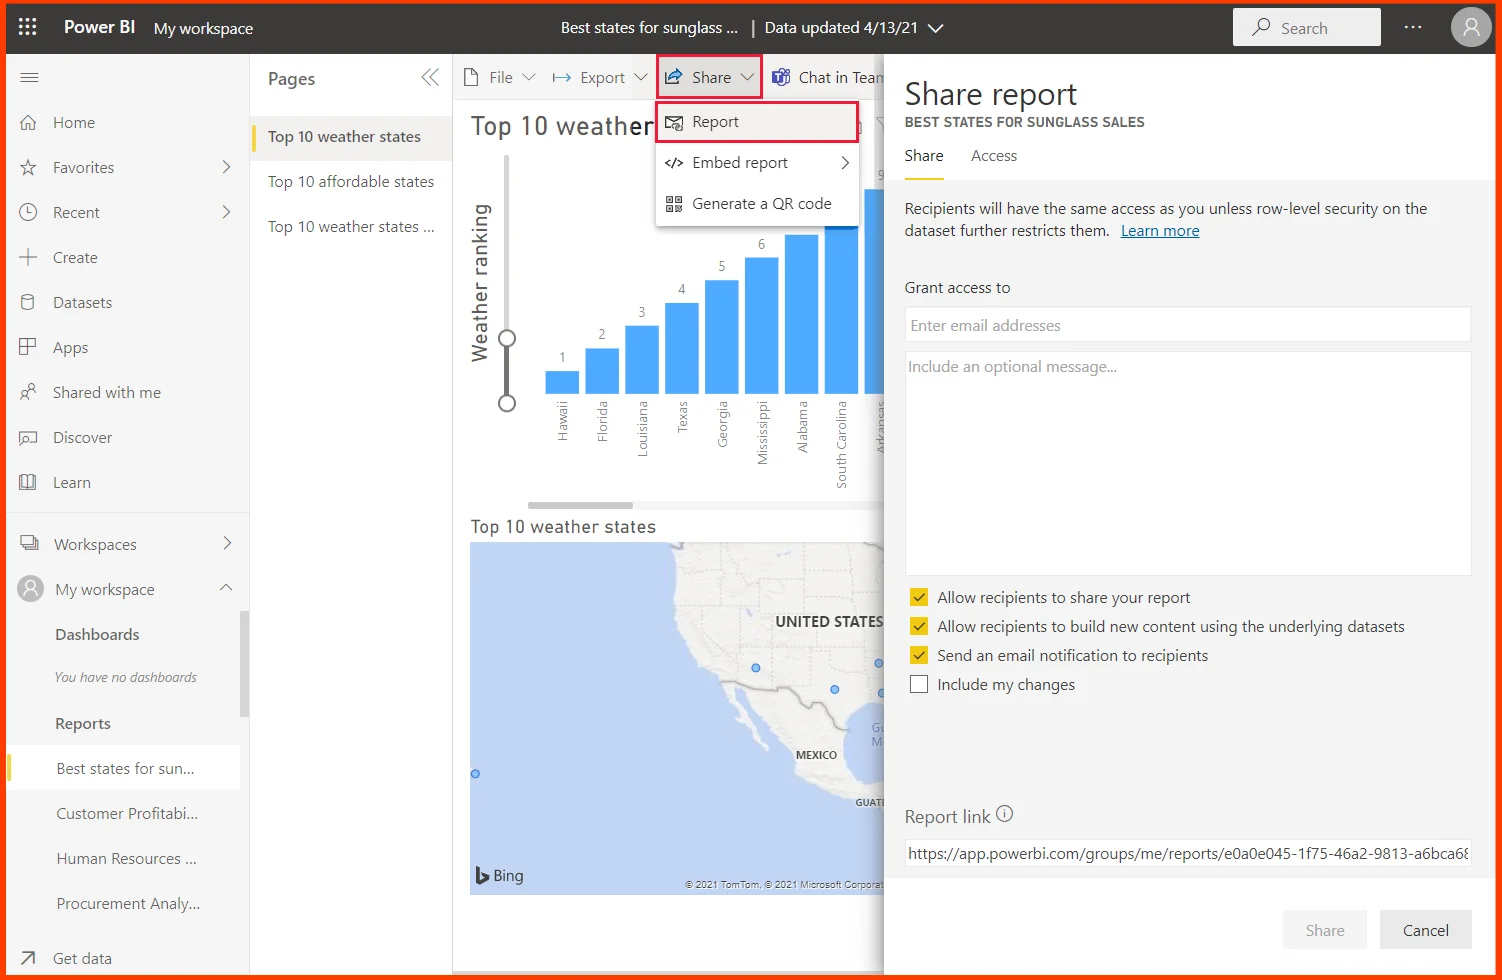The height and width of the screenshot is (980, 1502).
Task: Open Top 10 affordable states page
Action: [x=351, y=181]
